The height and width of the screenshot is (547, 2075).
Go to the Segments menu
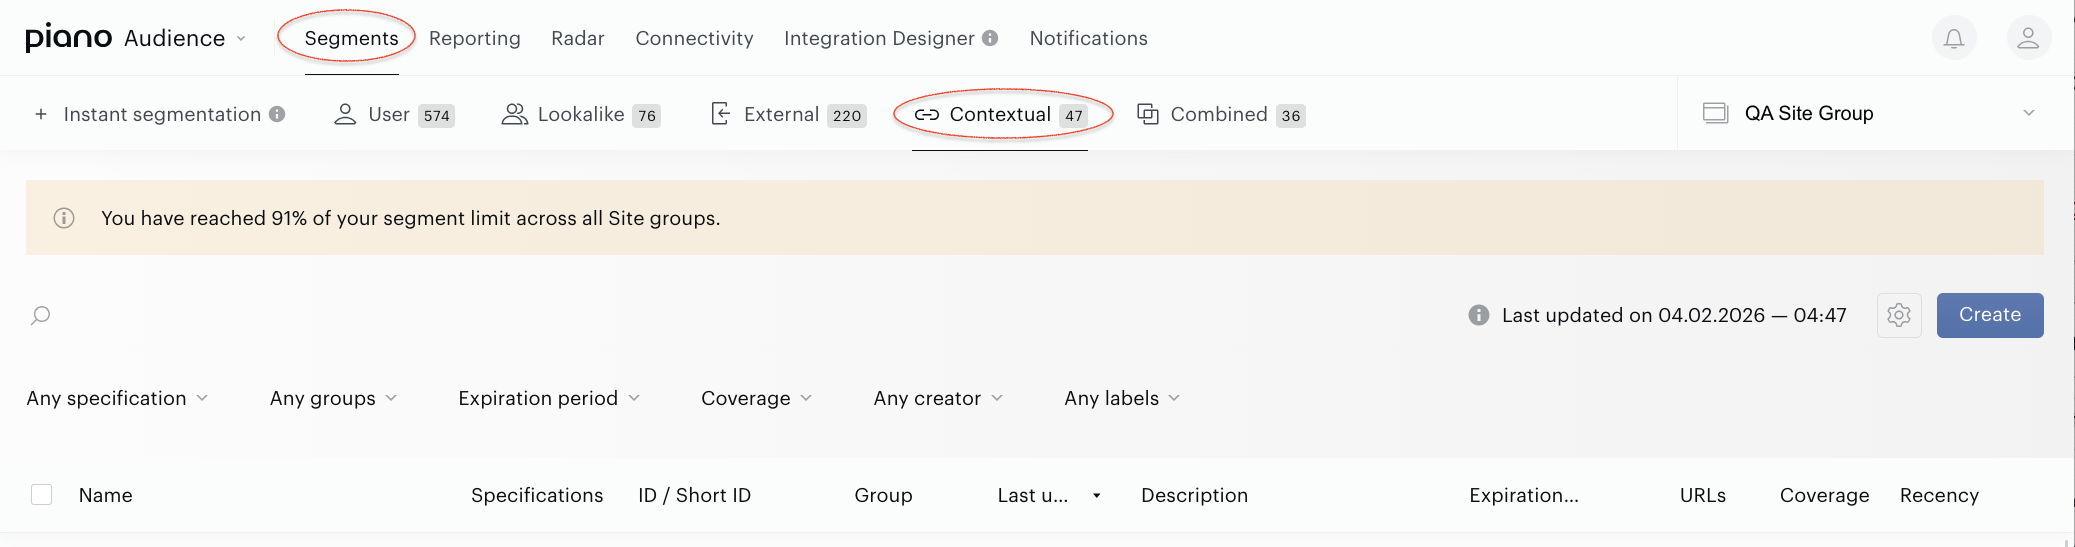tap(351, 38)
